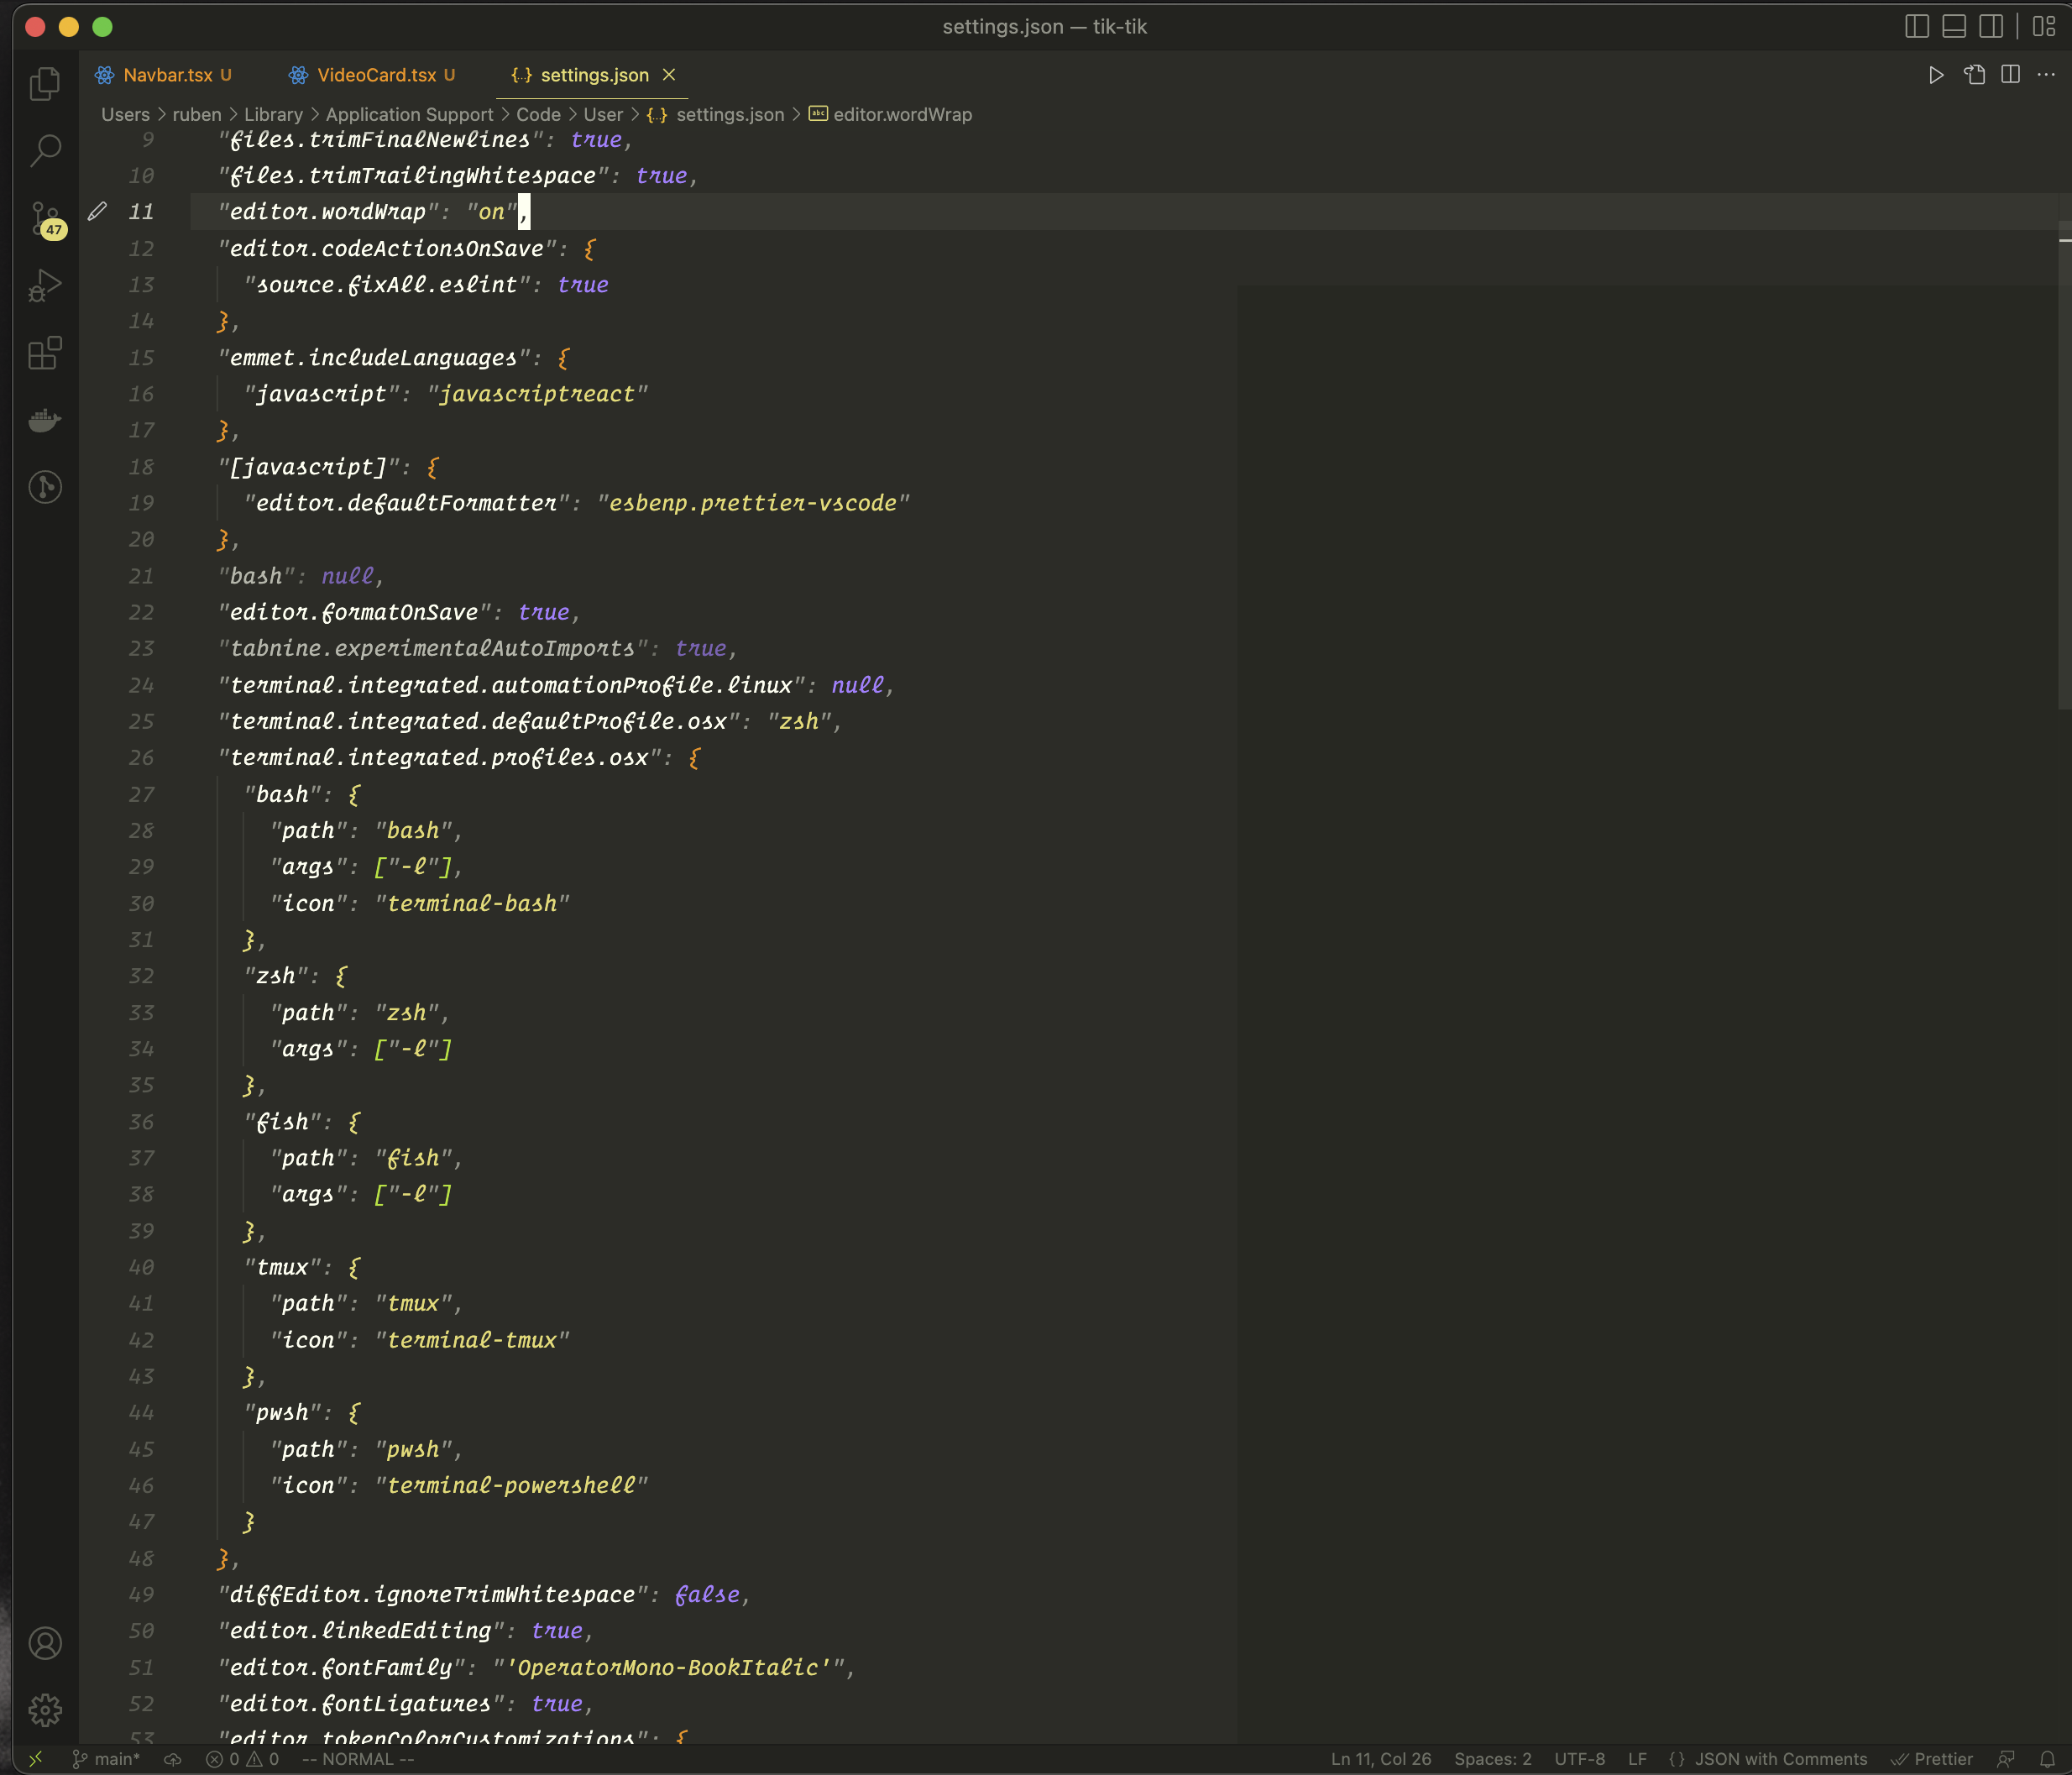The height and width of the screenshot is (1775, 2072).
Task: Open the Git Graph icon below Docker
Action: pyautogui.click(x=45, y=487)
